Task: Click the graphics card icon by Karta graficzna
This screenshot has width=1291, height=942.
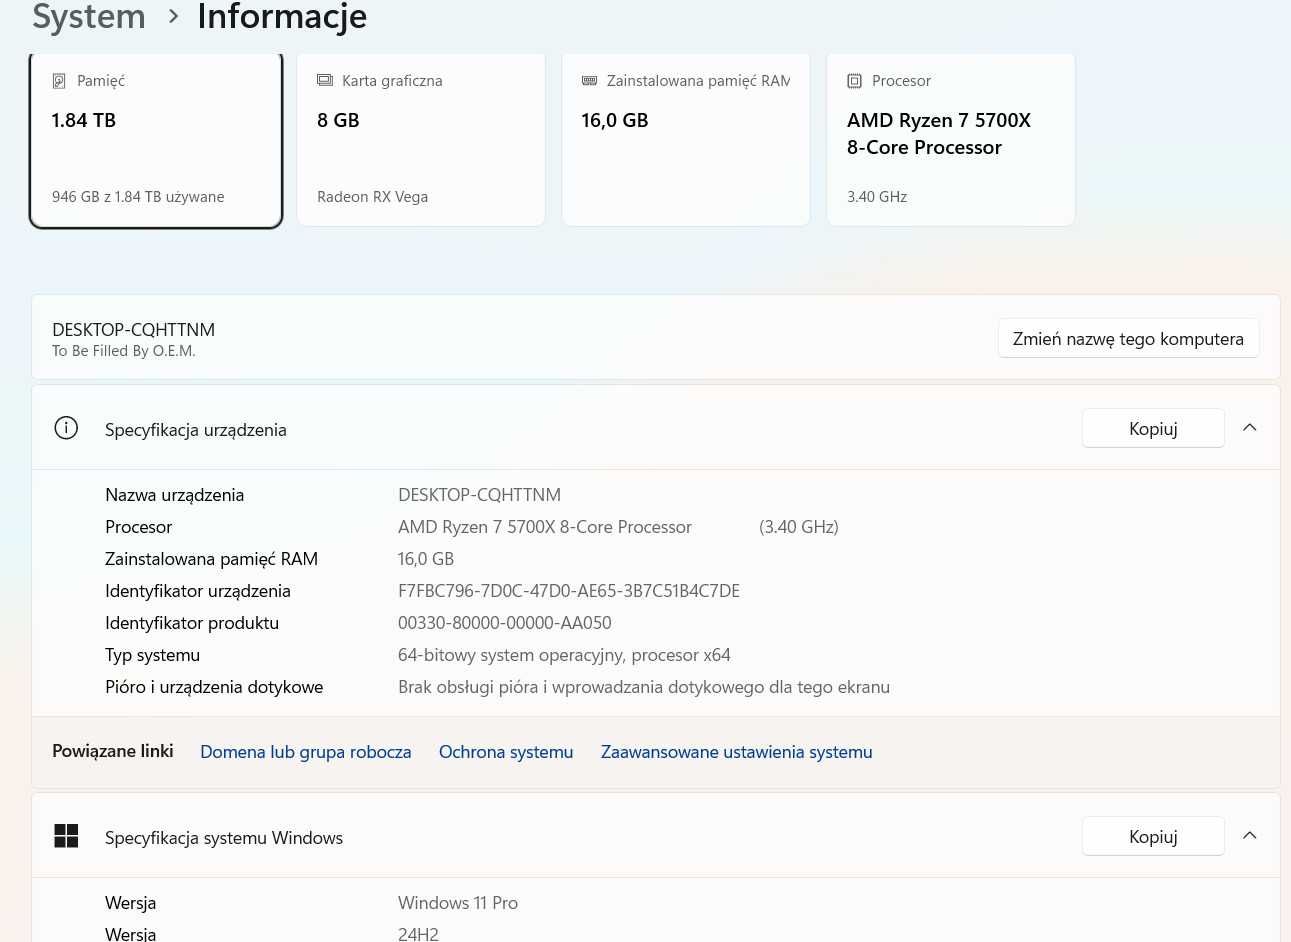Action: [x=325, y=80]
